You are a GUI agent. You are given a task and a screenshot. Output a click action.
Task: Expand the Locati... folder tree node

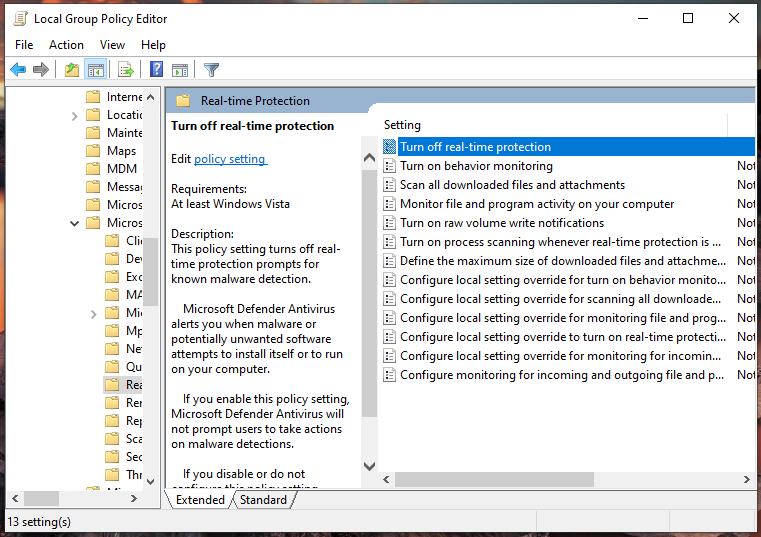pyautogui.click(x=75, y=115)
